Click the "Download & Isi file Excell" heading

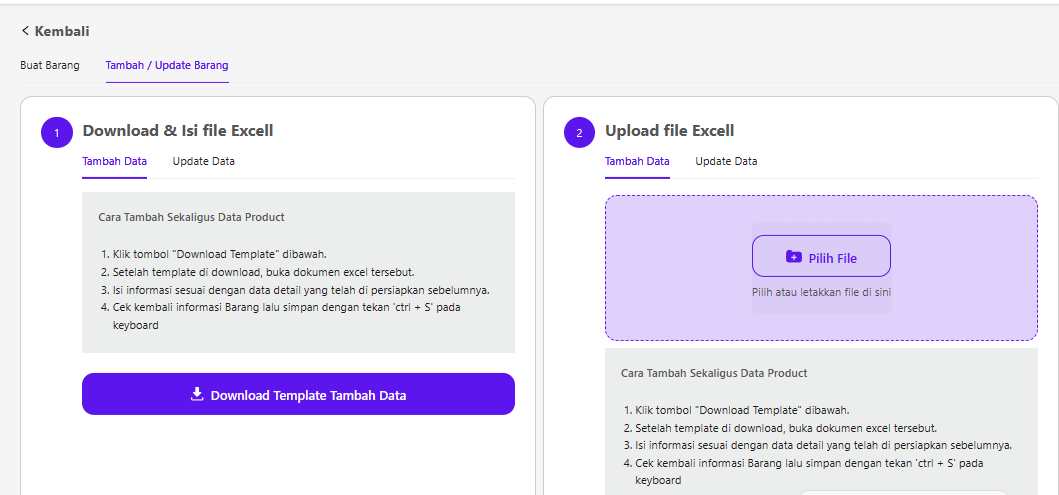tap(178, 131)
